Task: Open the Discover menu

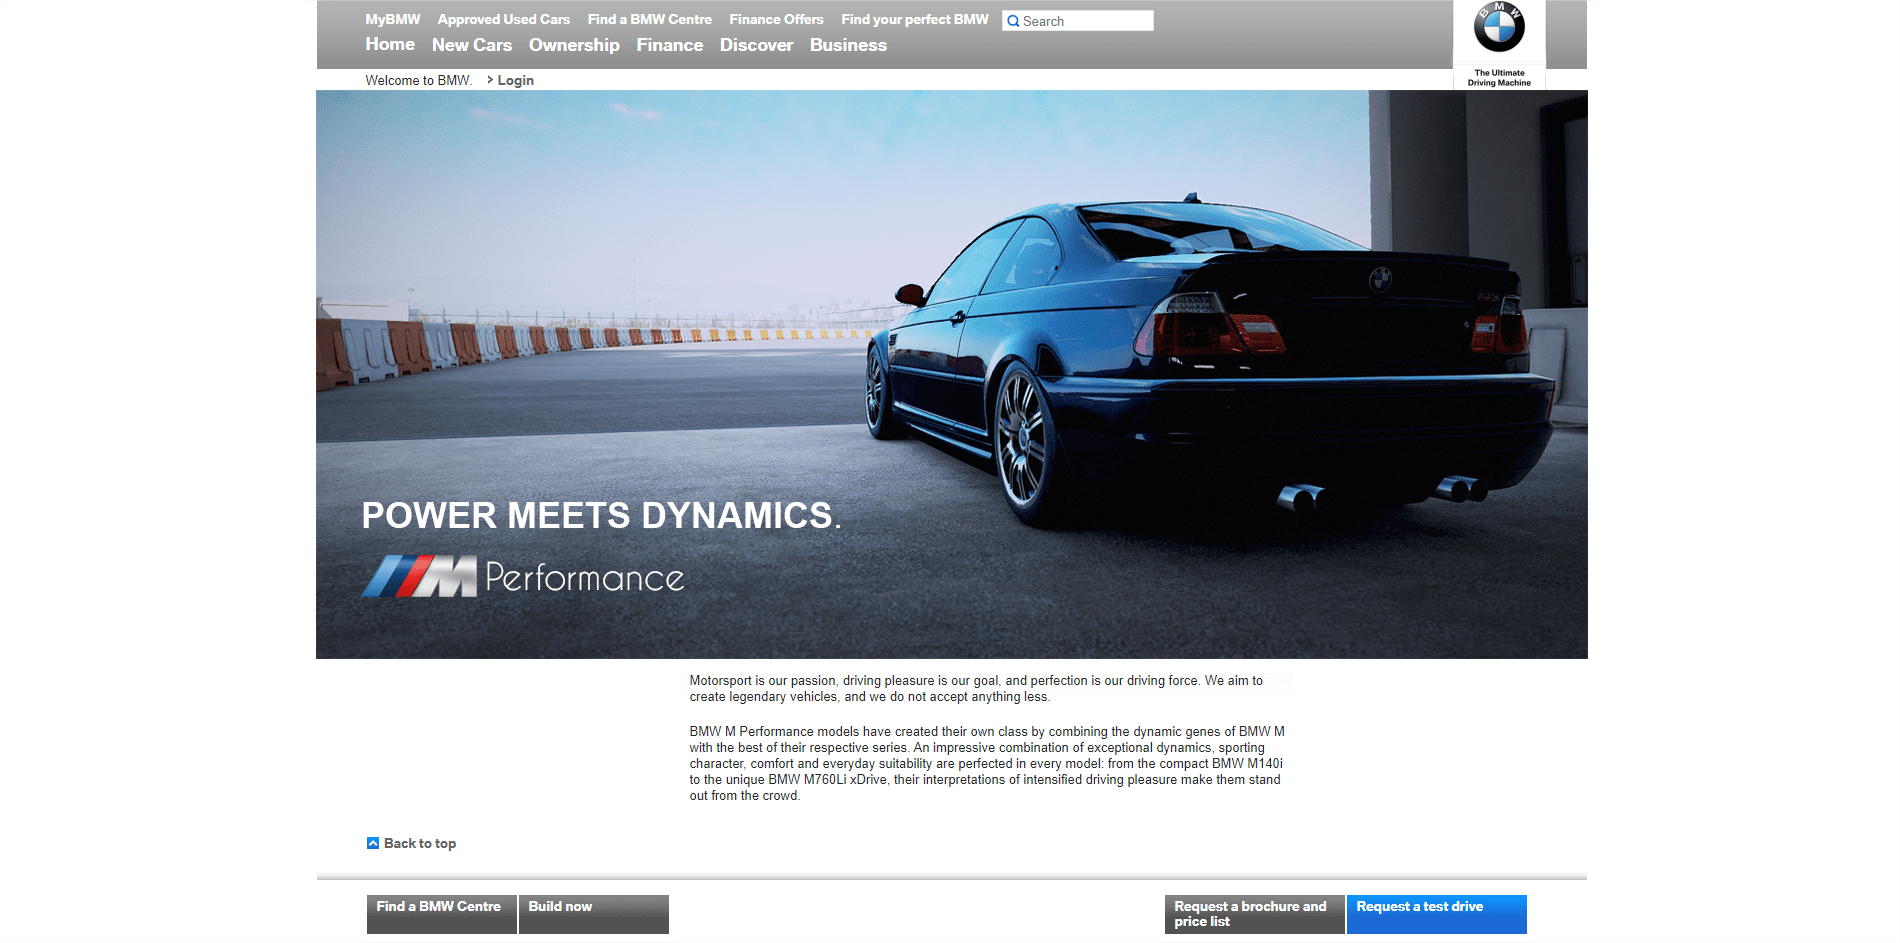Action: [756, 45]
